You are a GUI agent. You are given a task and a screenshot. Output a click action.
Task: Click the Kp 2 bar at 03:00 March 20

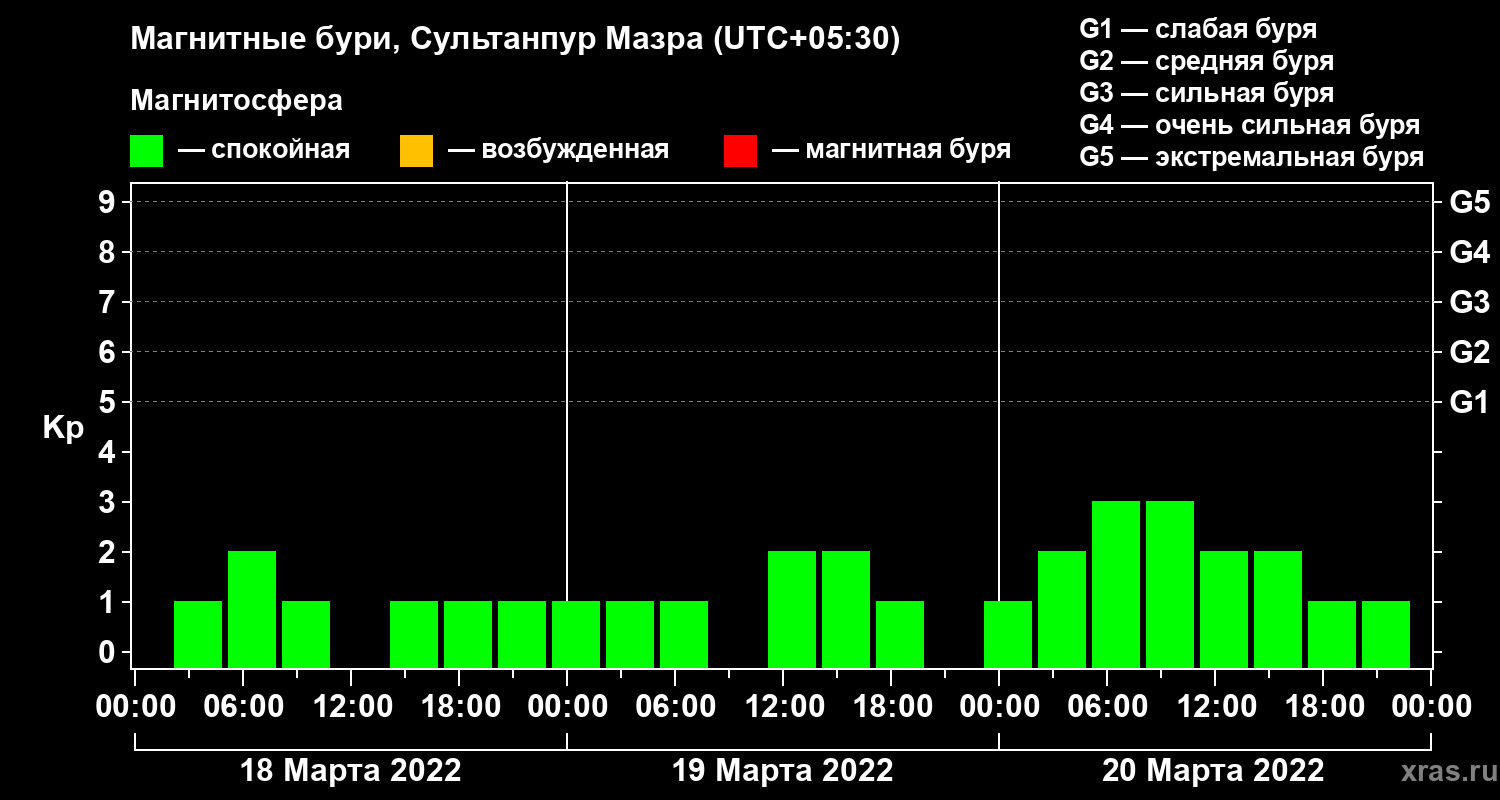[1062, 609]
